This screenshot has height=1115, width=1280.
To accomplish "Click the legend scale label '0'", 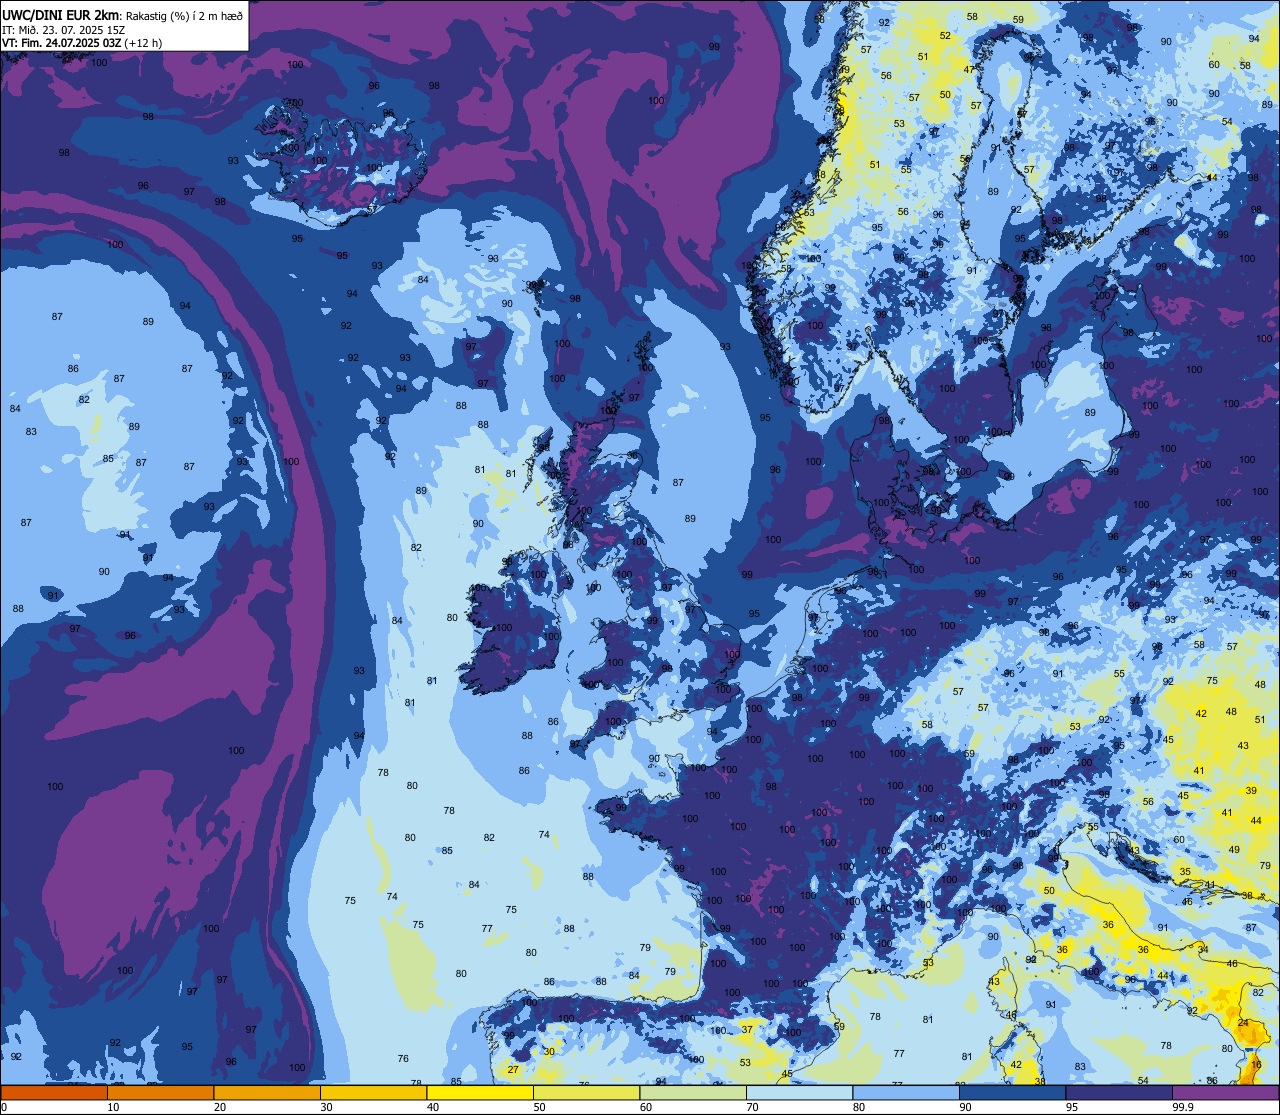I will click(x=3, y=1107).
